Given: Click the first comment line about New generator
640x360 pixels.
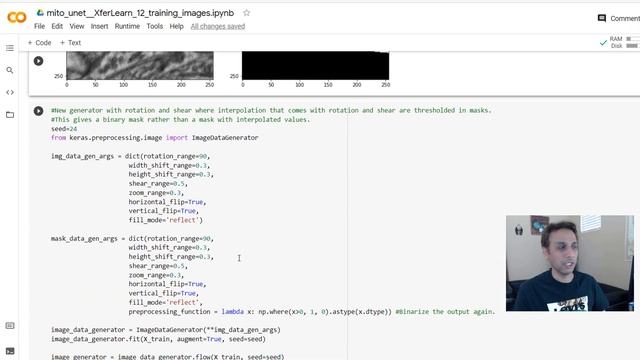Looking at the screenshot, I should tap(271, 110).
